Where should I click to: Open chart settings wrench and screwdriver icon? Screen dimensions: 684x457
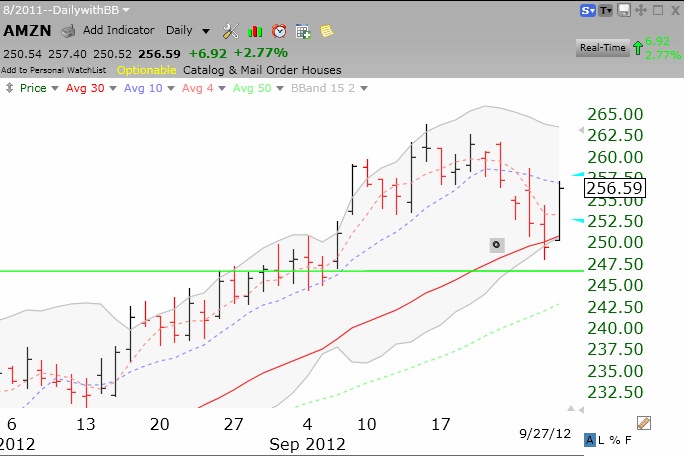(230, 31)
